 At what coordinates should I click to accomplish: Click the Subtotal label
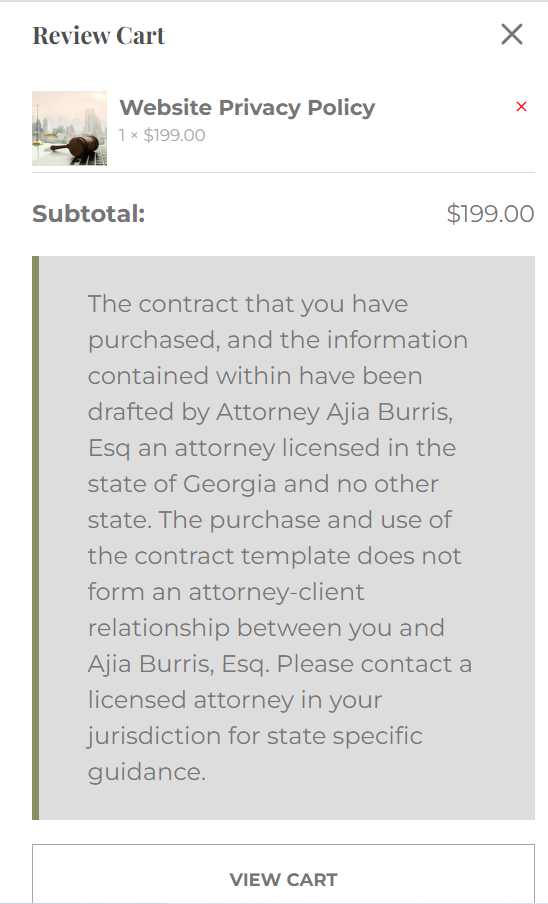point(89,214)
